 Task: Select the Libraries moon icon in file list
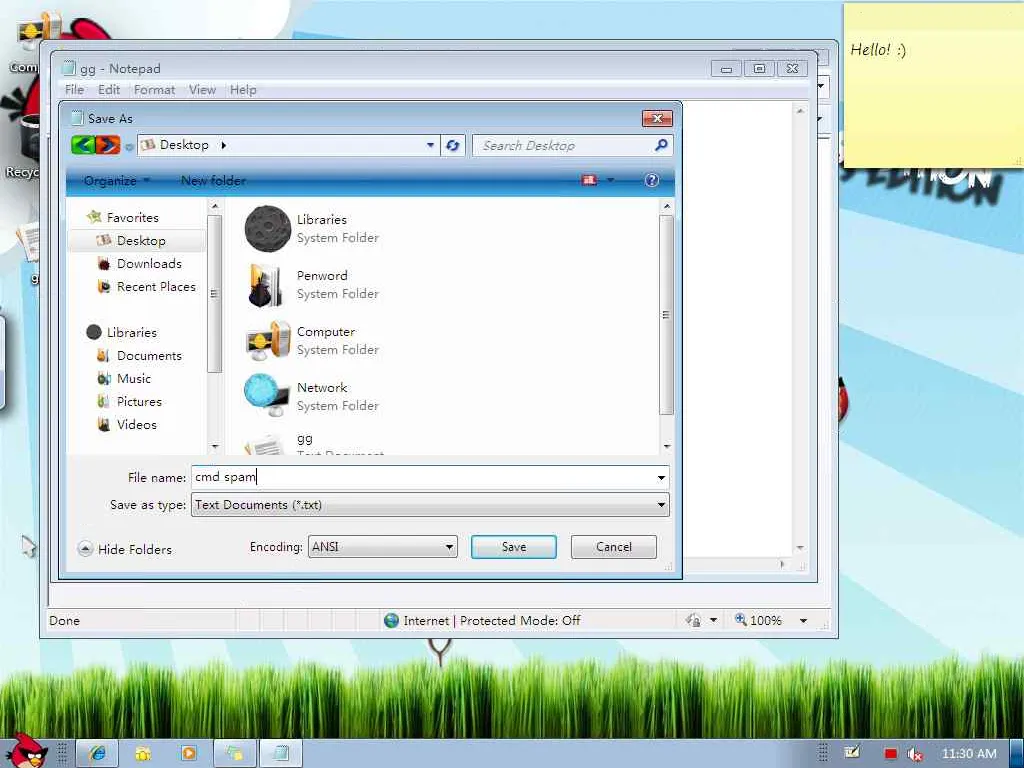point(267,229)
